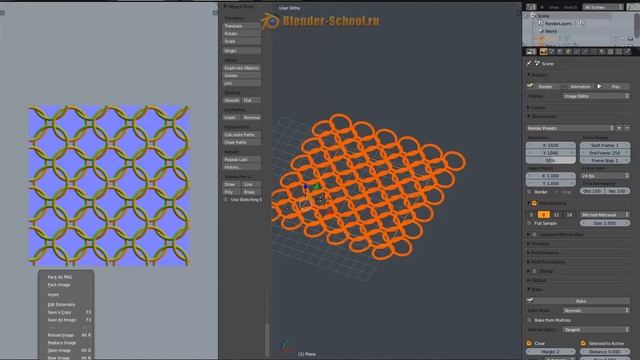Remove the current render preset
Screen dimensions: 640x360
pos(627,128)
